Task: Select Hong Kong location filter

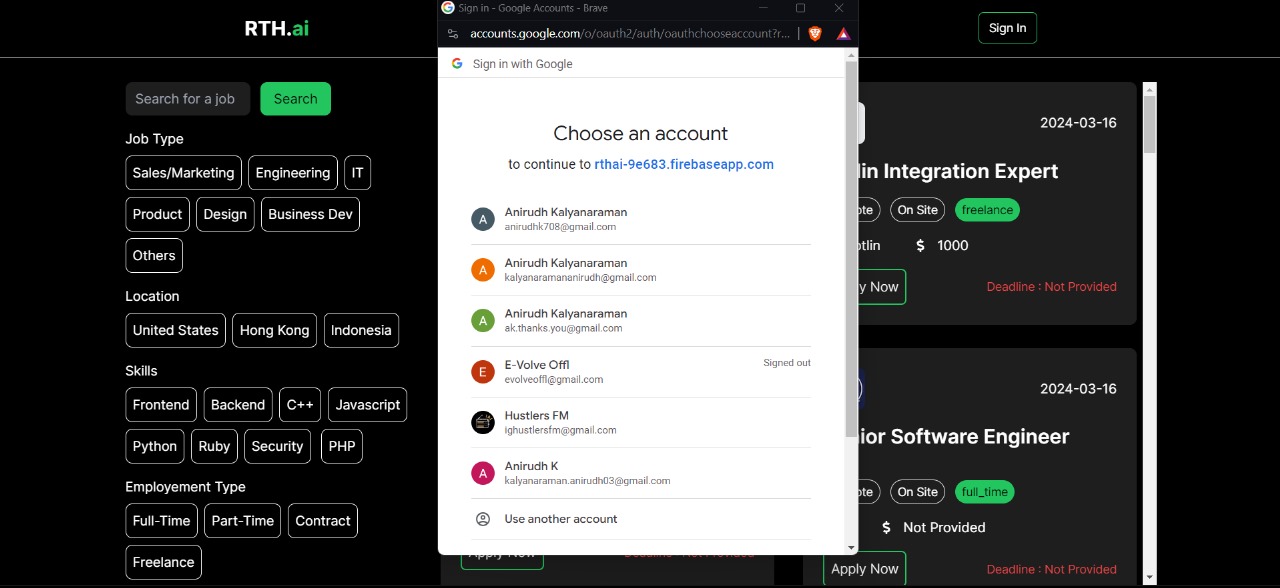Action: coord(274,330)
